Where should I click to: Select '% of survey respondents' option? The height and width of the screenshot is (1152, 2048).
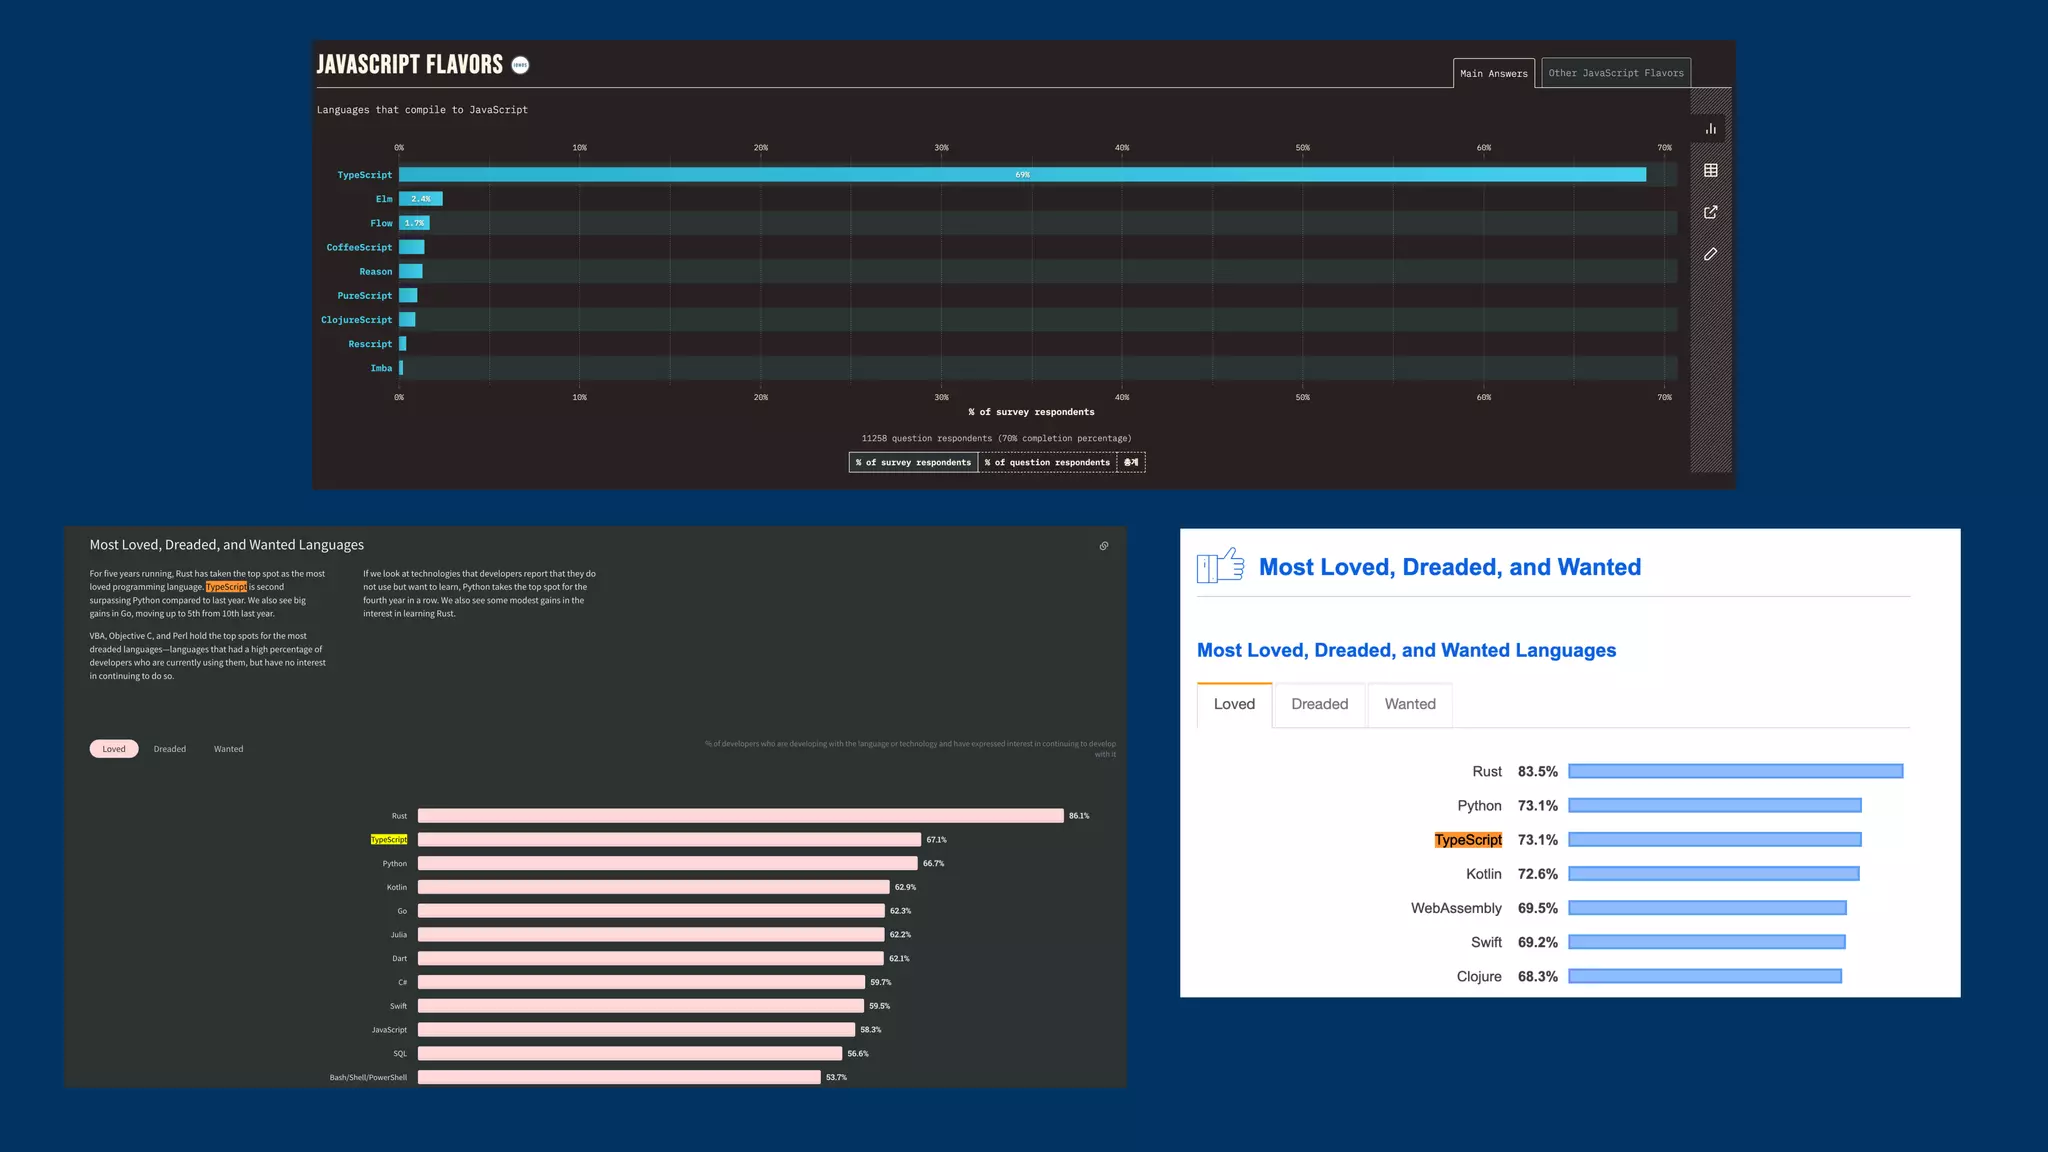tap(913, 462)
